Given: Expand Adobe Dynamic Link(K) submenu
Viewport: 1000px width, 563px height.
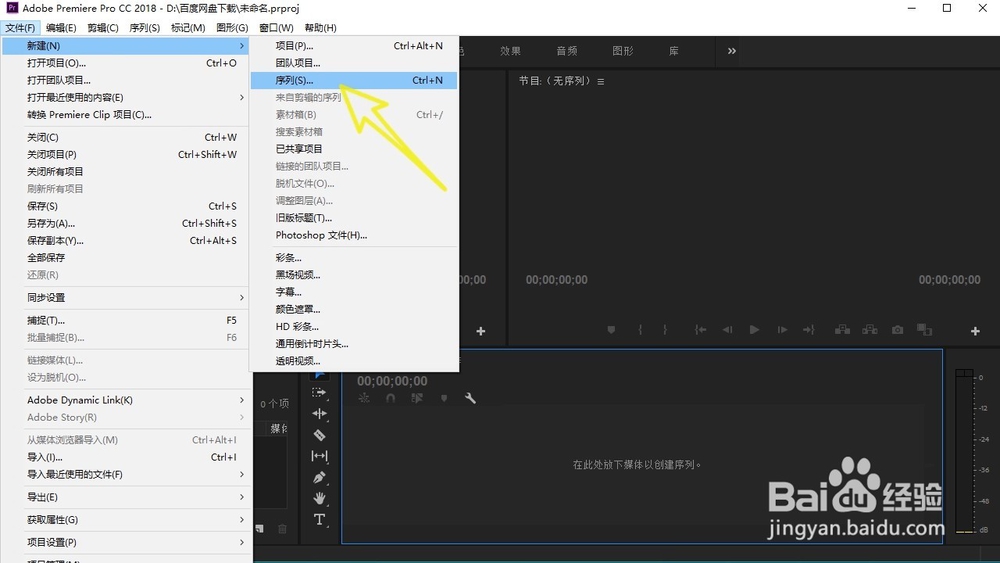Looking at the screenshot, I should [242, 400].
